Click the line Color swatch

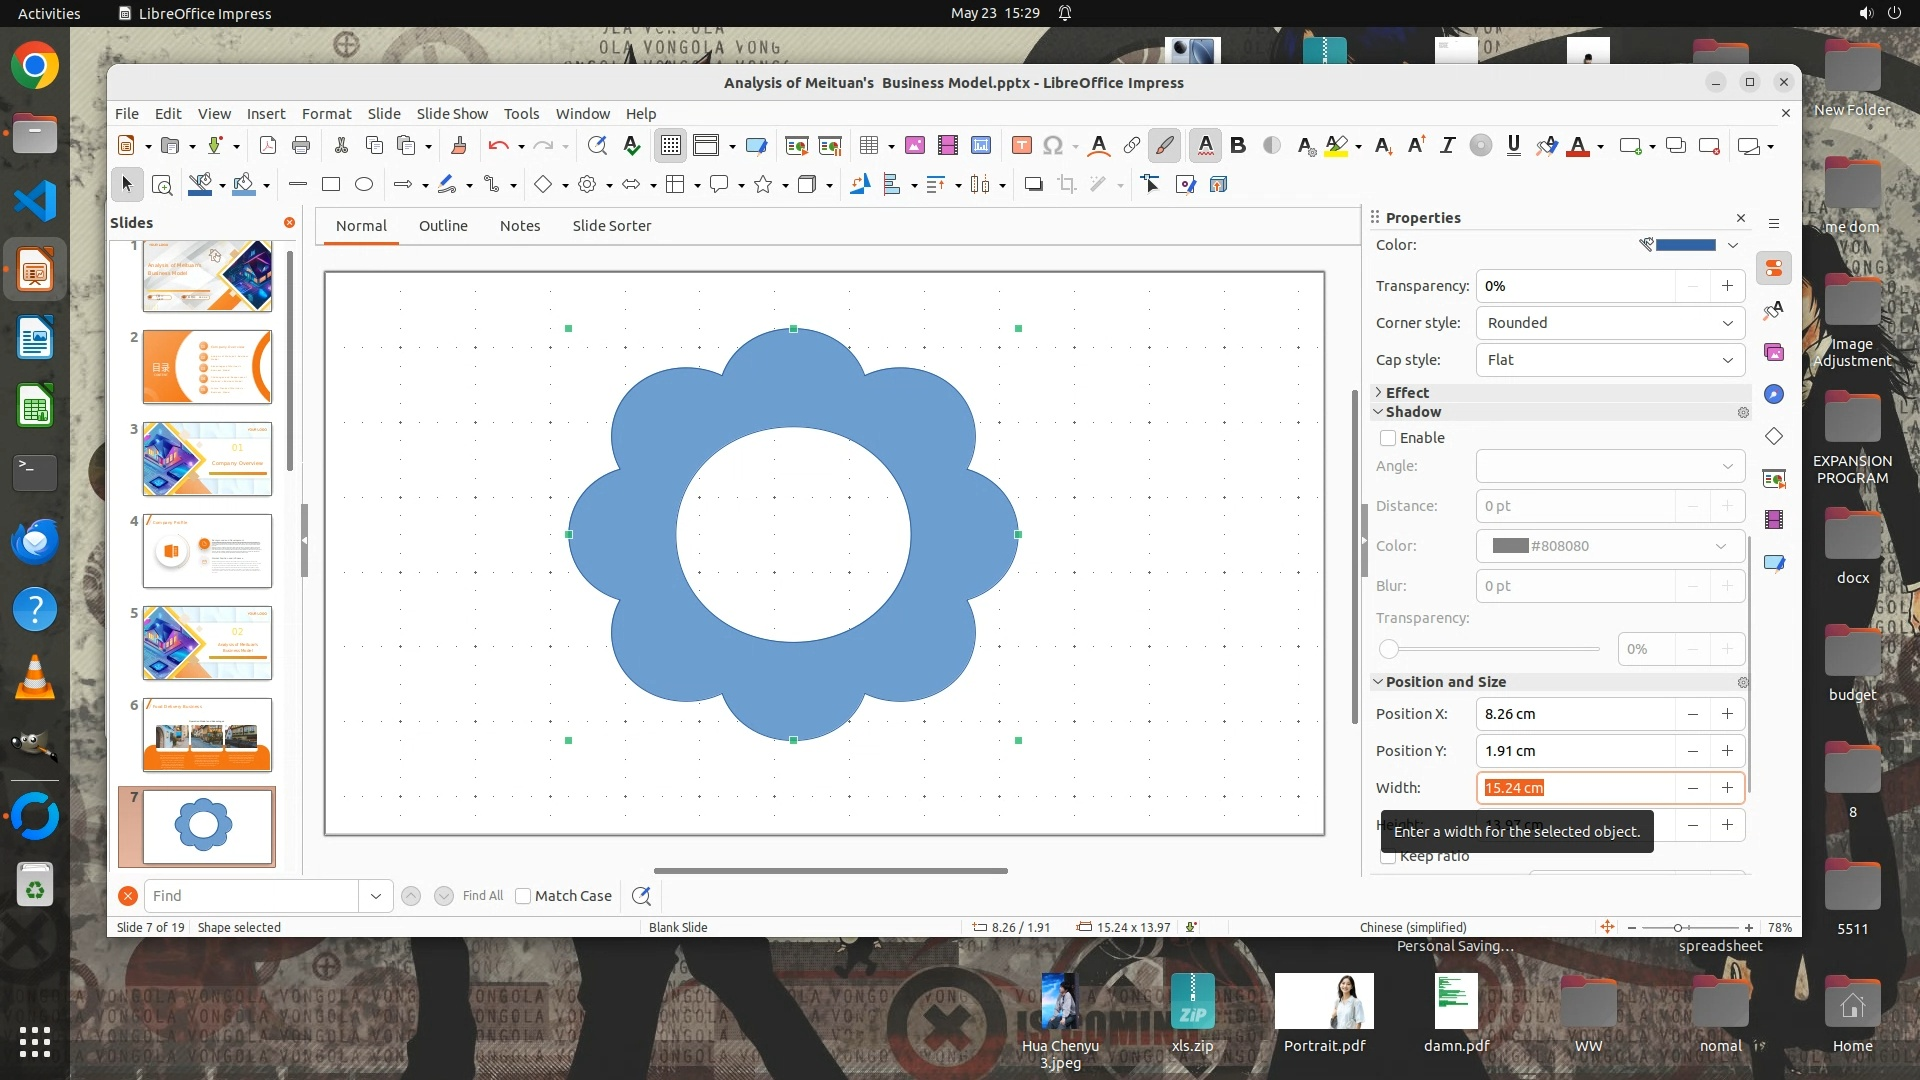[1685, 245]
